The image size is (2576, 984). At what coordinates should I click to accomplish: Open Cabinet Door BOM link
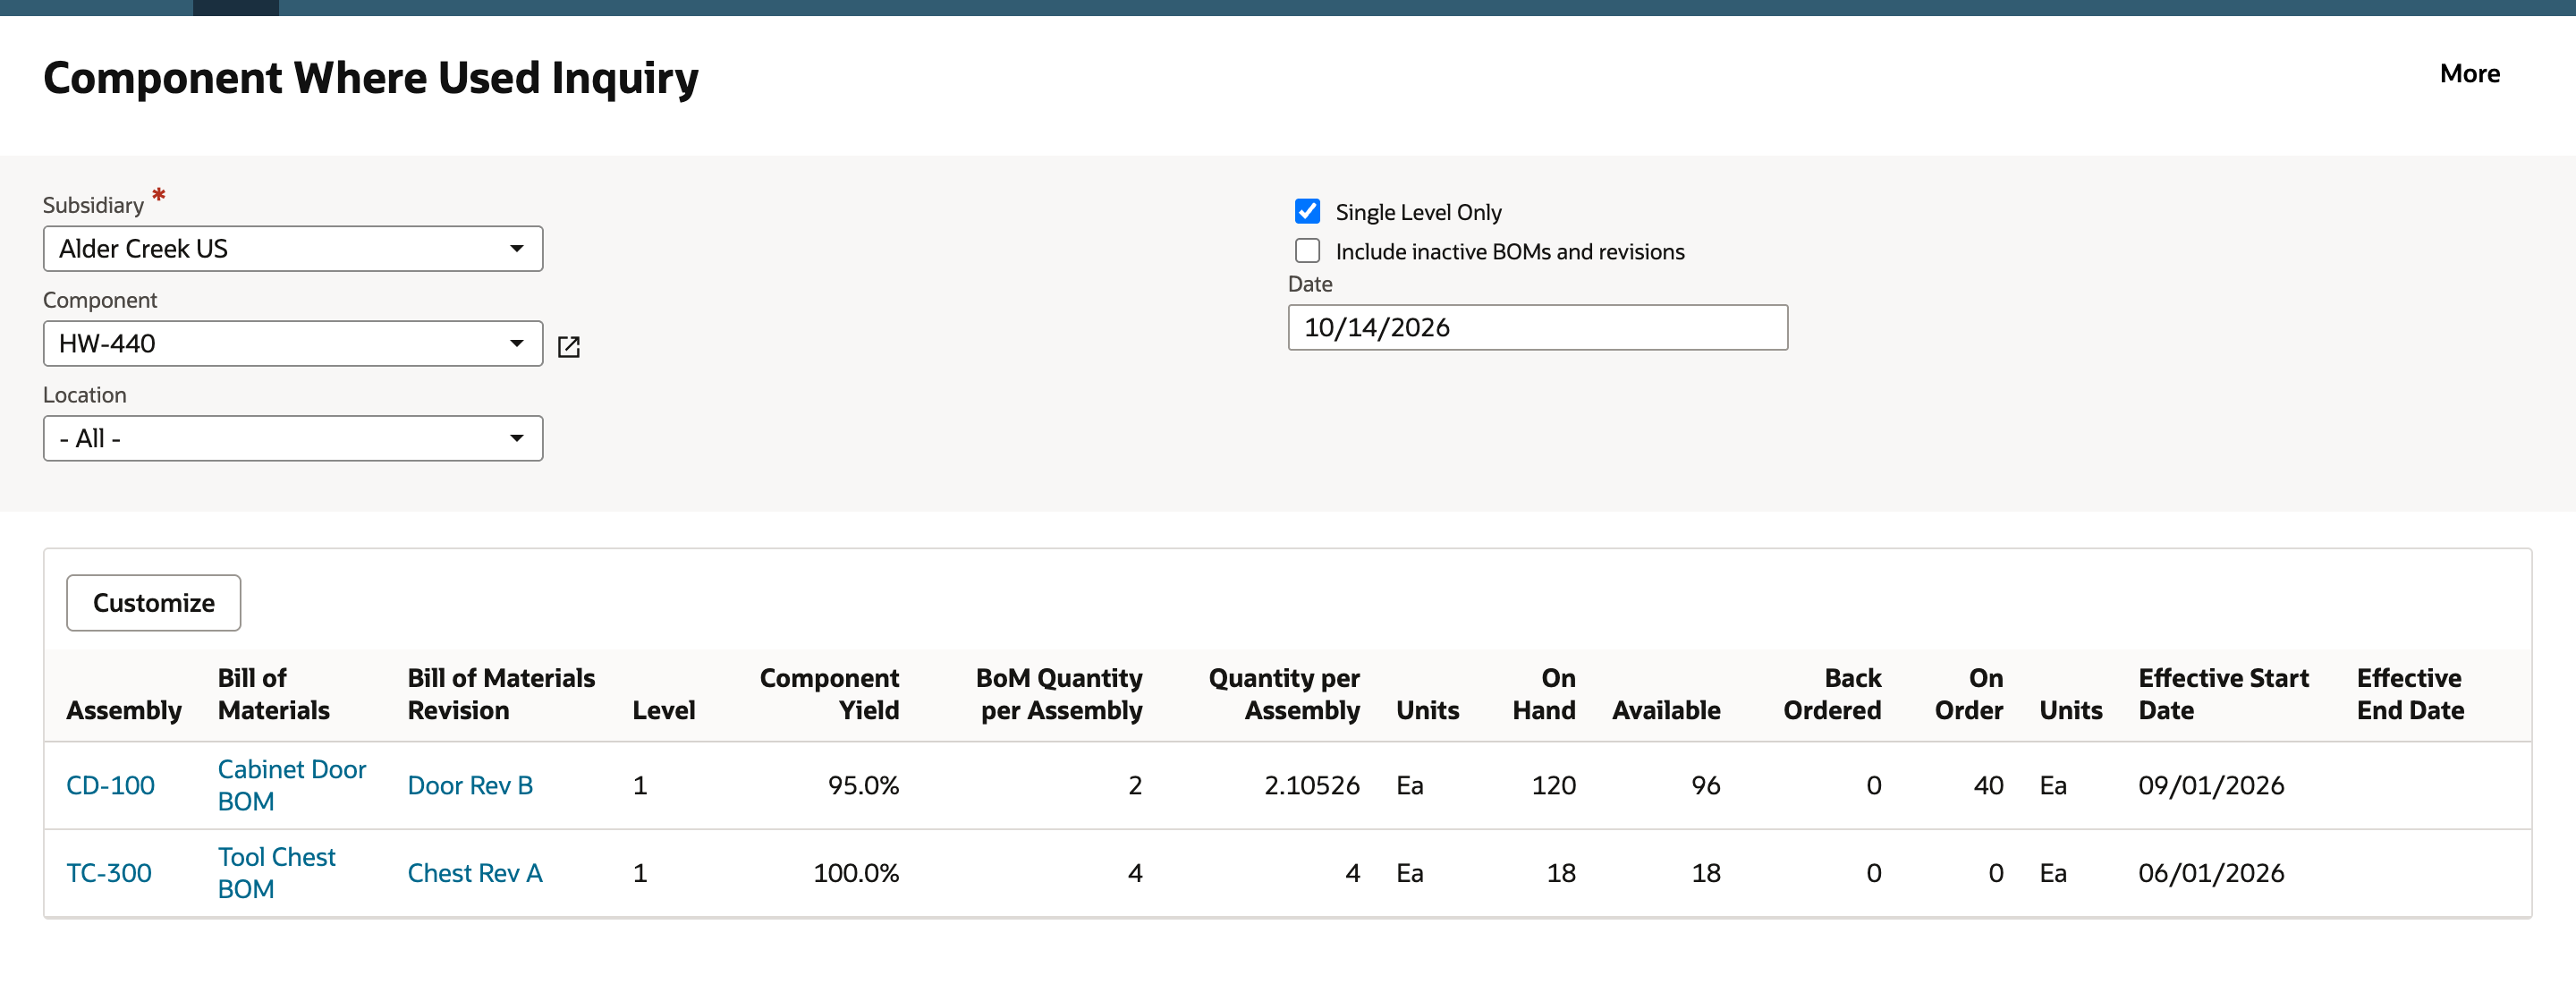click(291, 785)
